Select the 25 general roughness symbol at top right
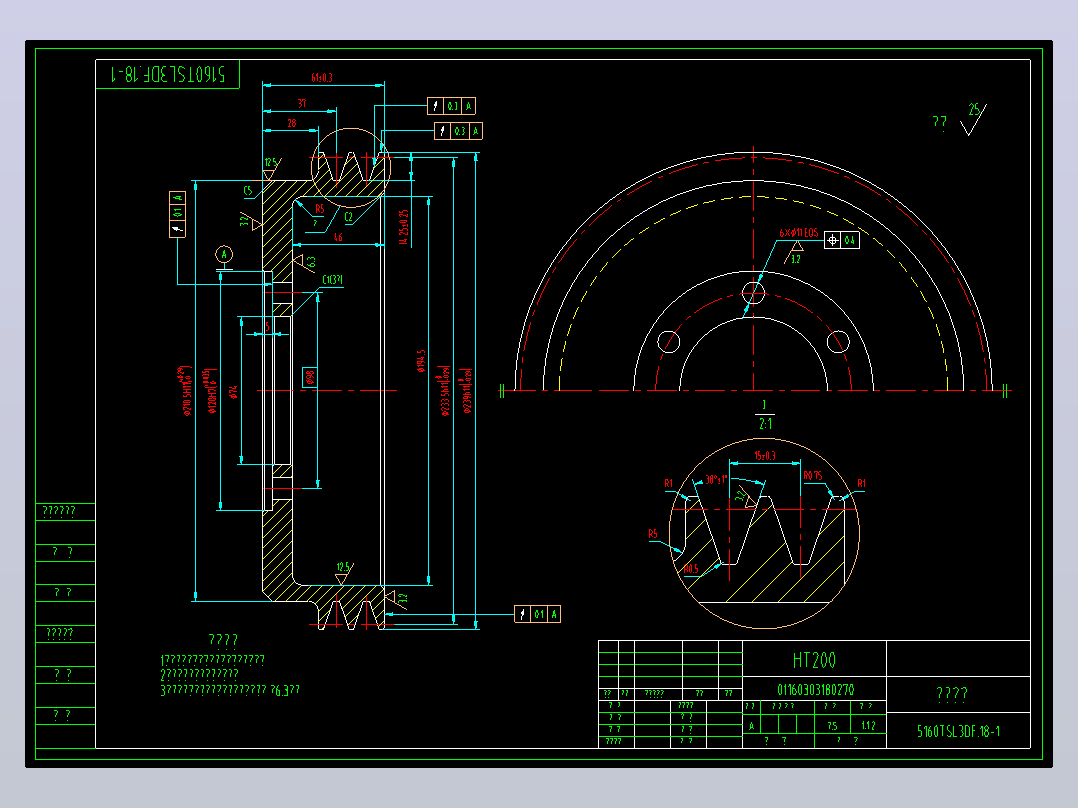The image size is (1078, 808). [x=975, y=118]
